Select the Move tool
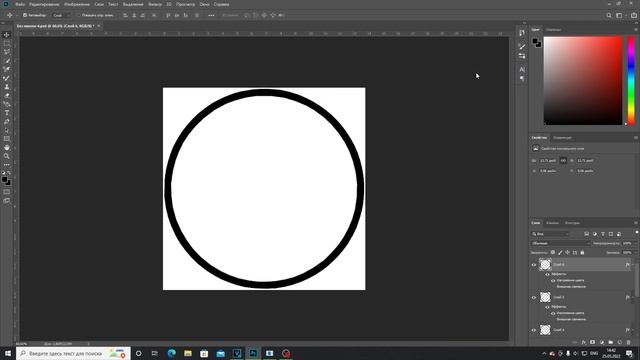 7,35
